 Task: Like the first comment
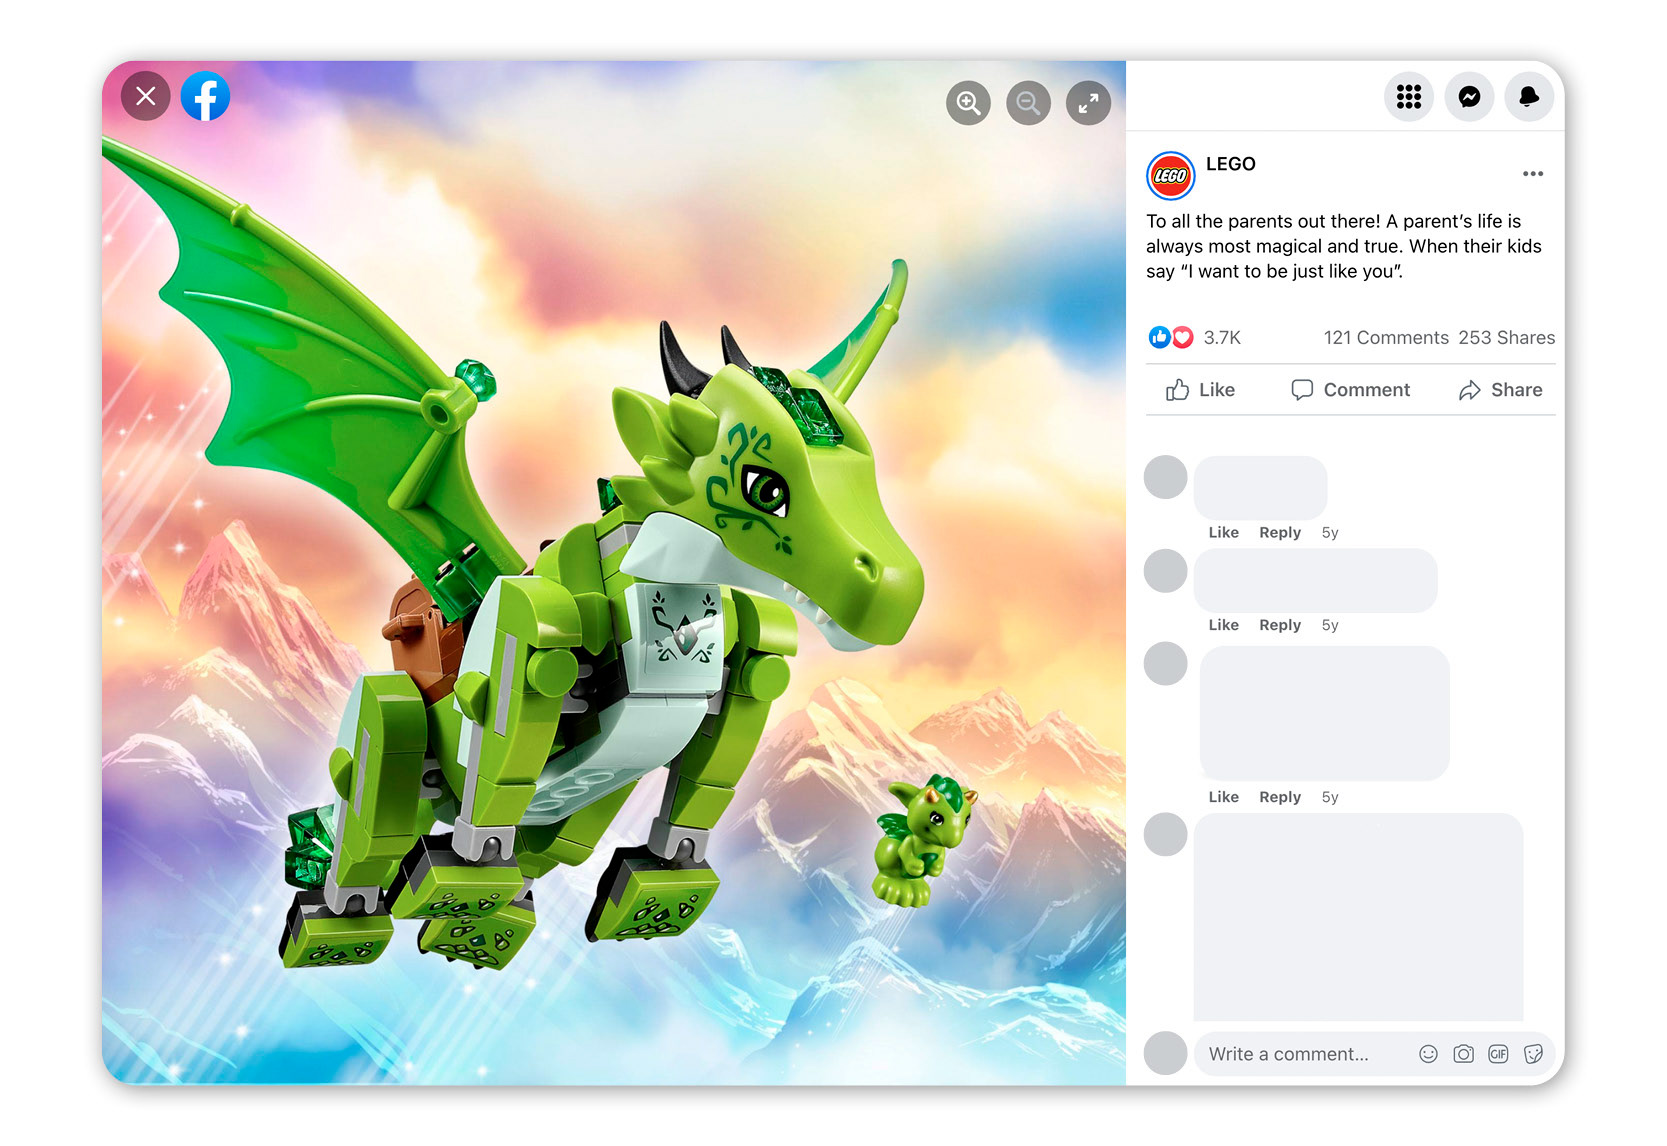point(1223,533)
